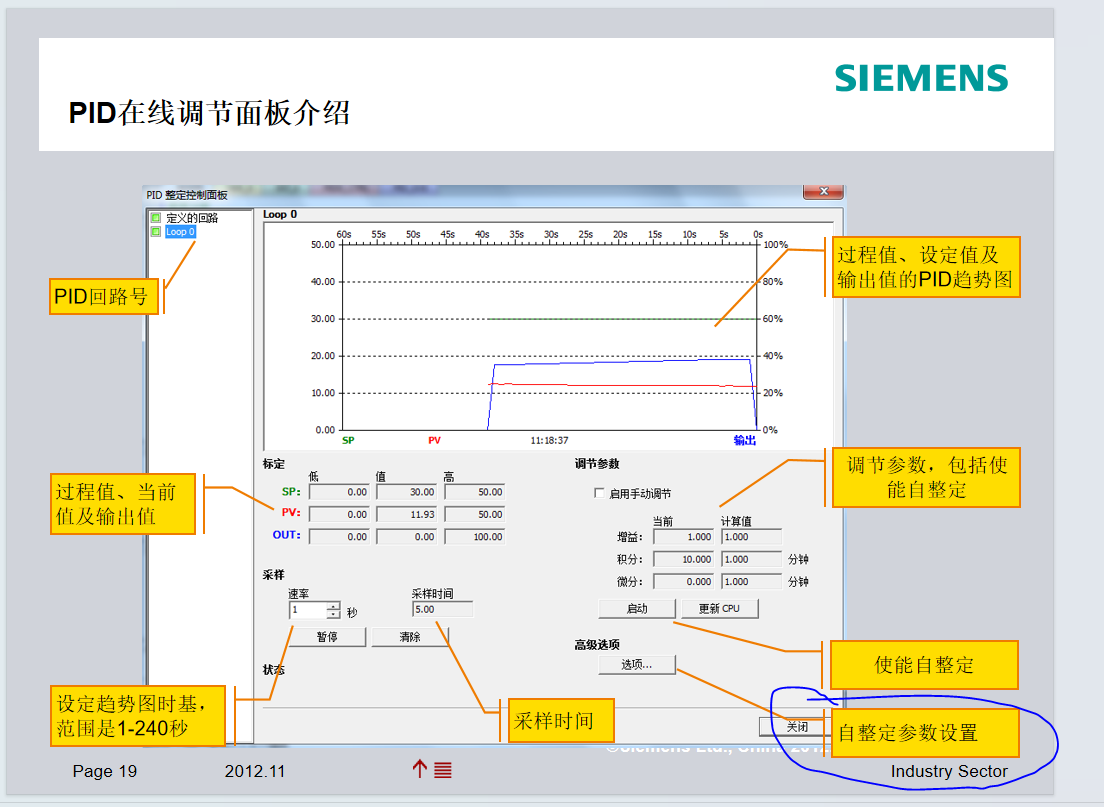1104x807 pixels.
Task: Select Loop 0 in the loop tree
Action: point(180,232)
